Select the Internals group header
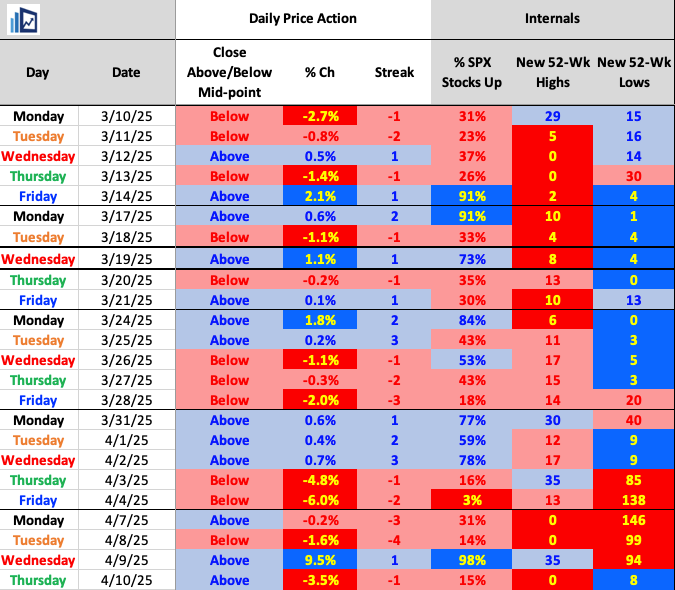 click(x=552, y=19)
